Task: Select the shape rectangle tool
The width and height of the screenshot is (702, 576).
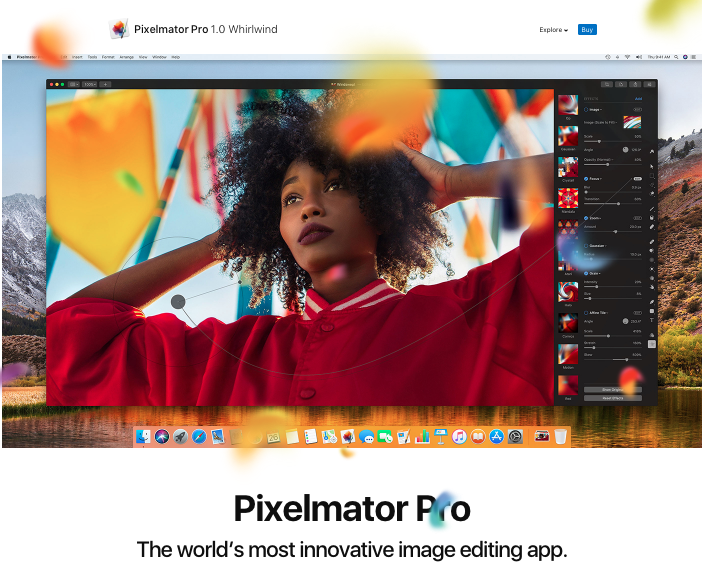Action: pos(652,311)
